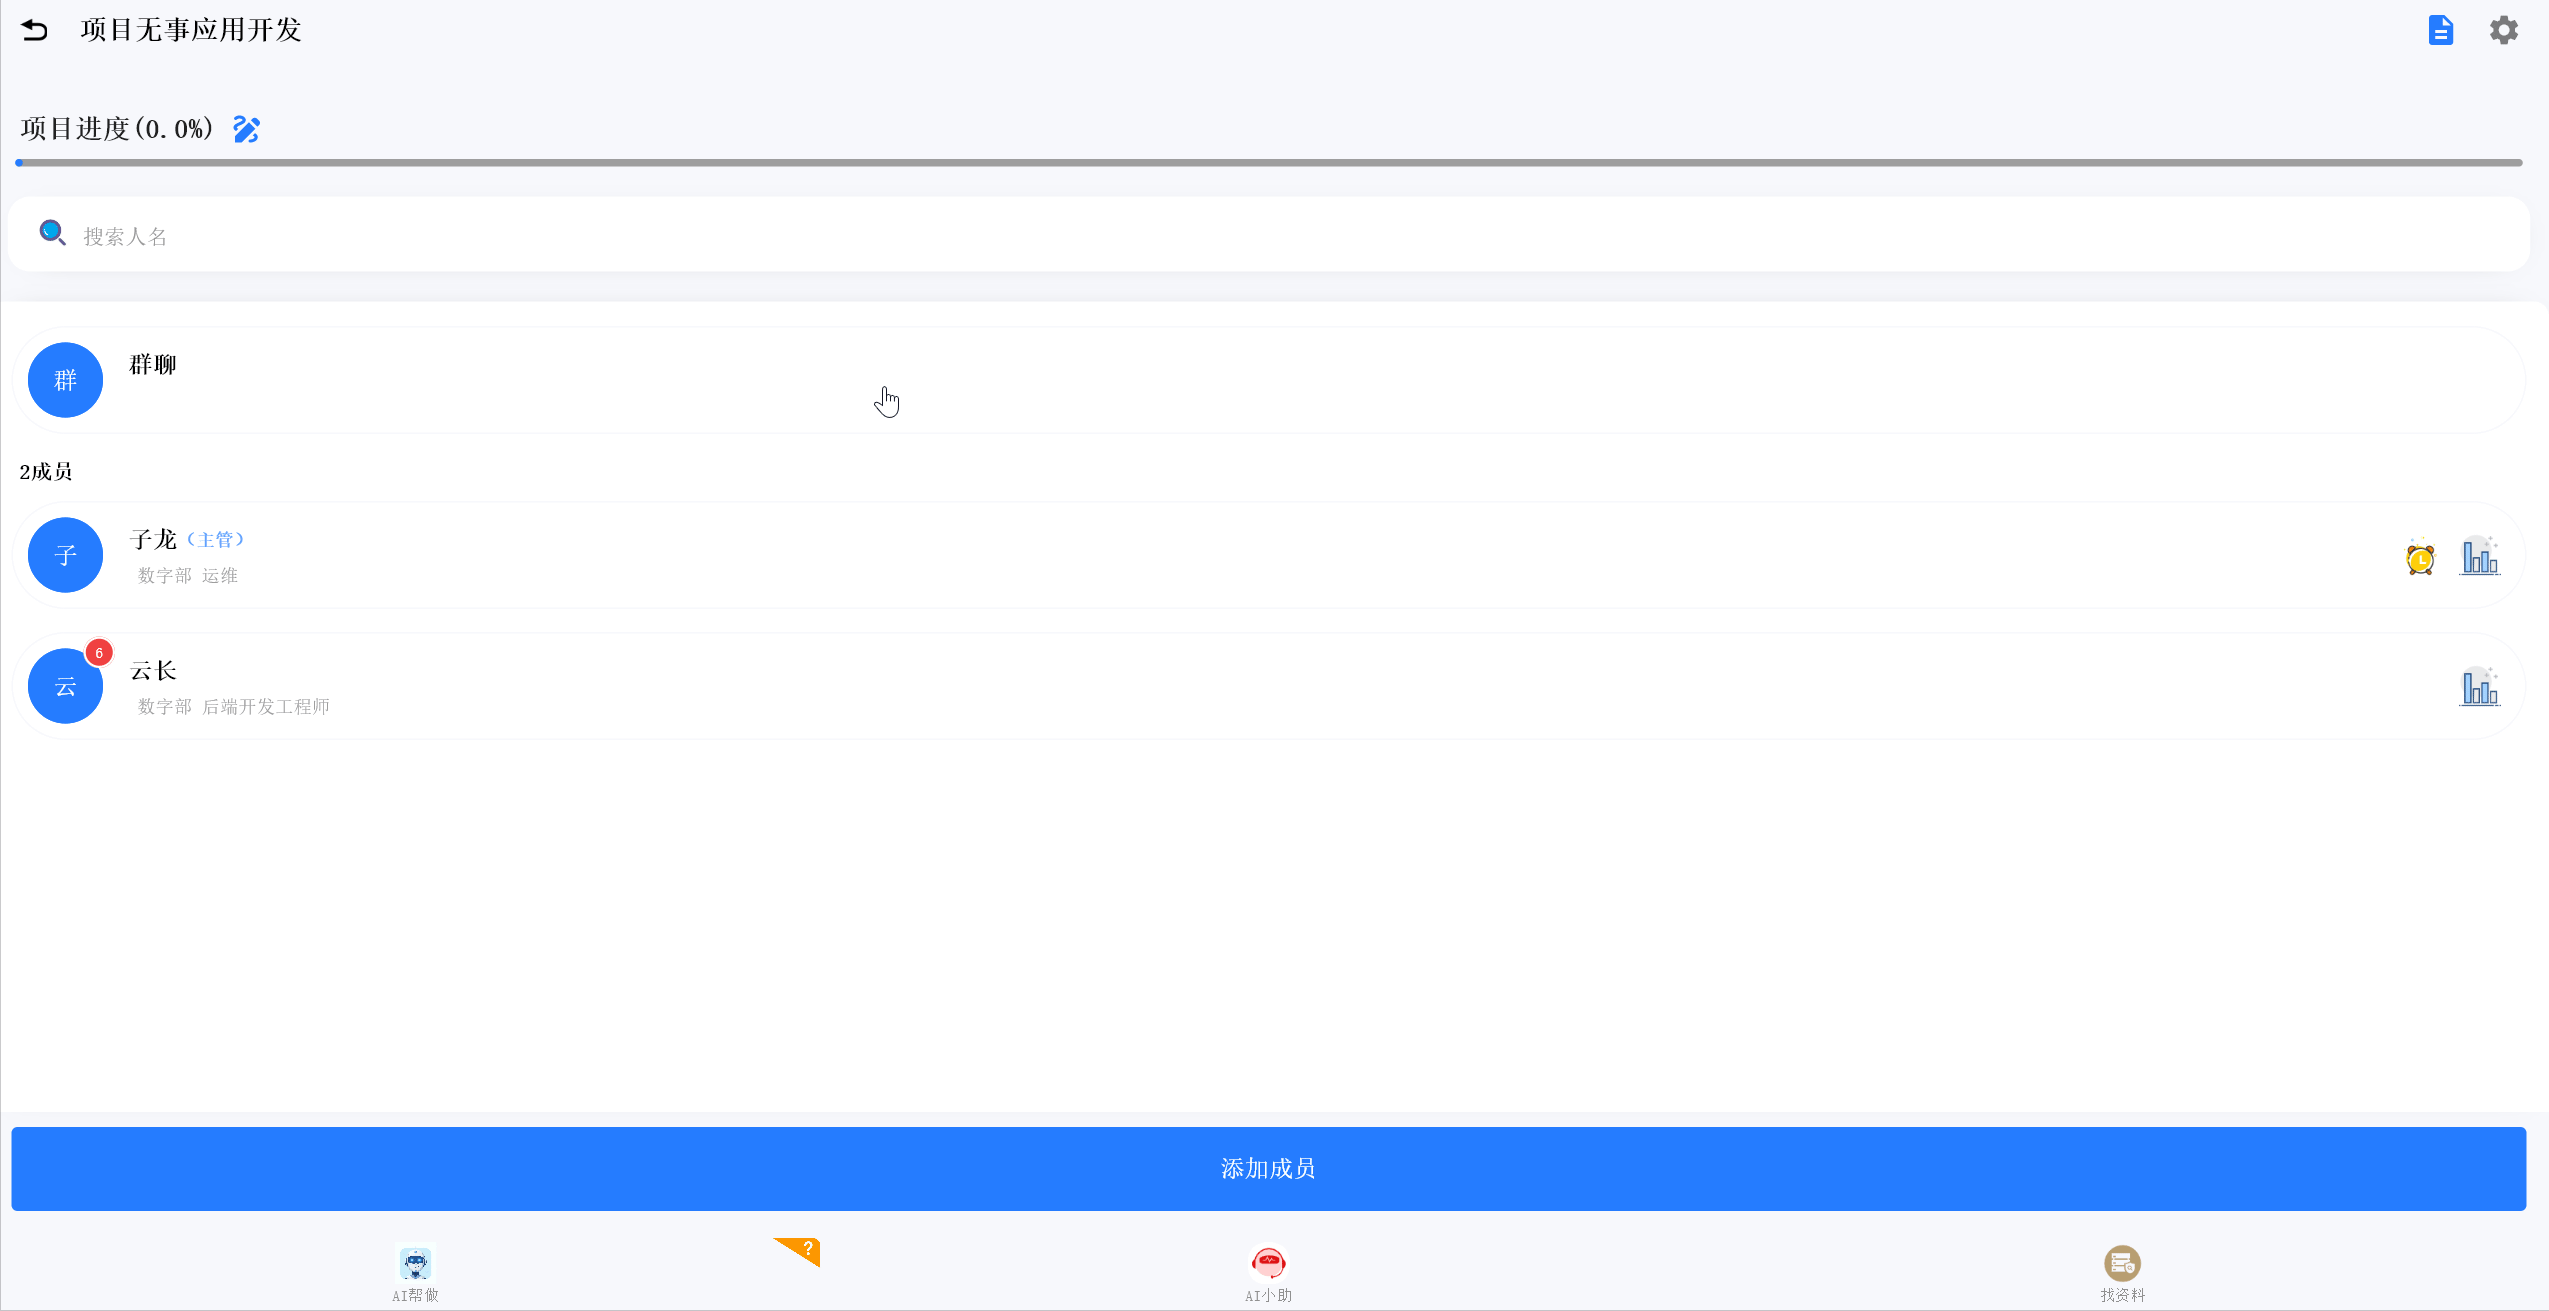This screenshot has width=2549, height=1311.
Task: Open project settings gear
Action: point(2503,30)
